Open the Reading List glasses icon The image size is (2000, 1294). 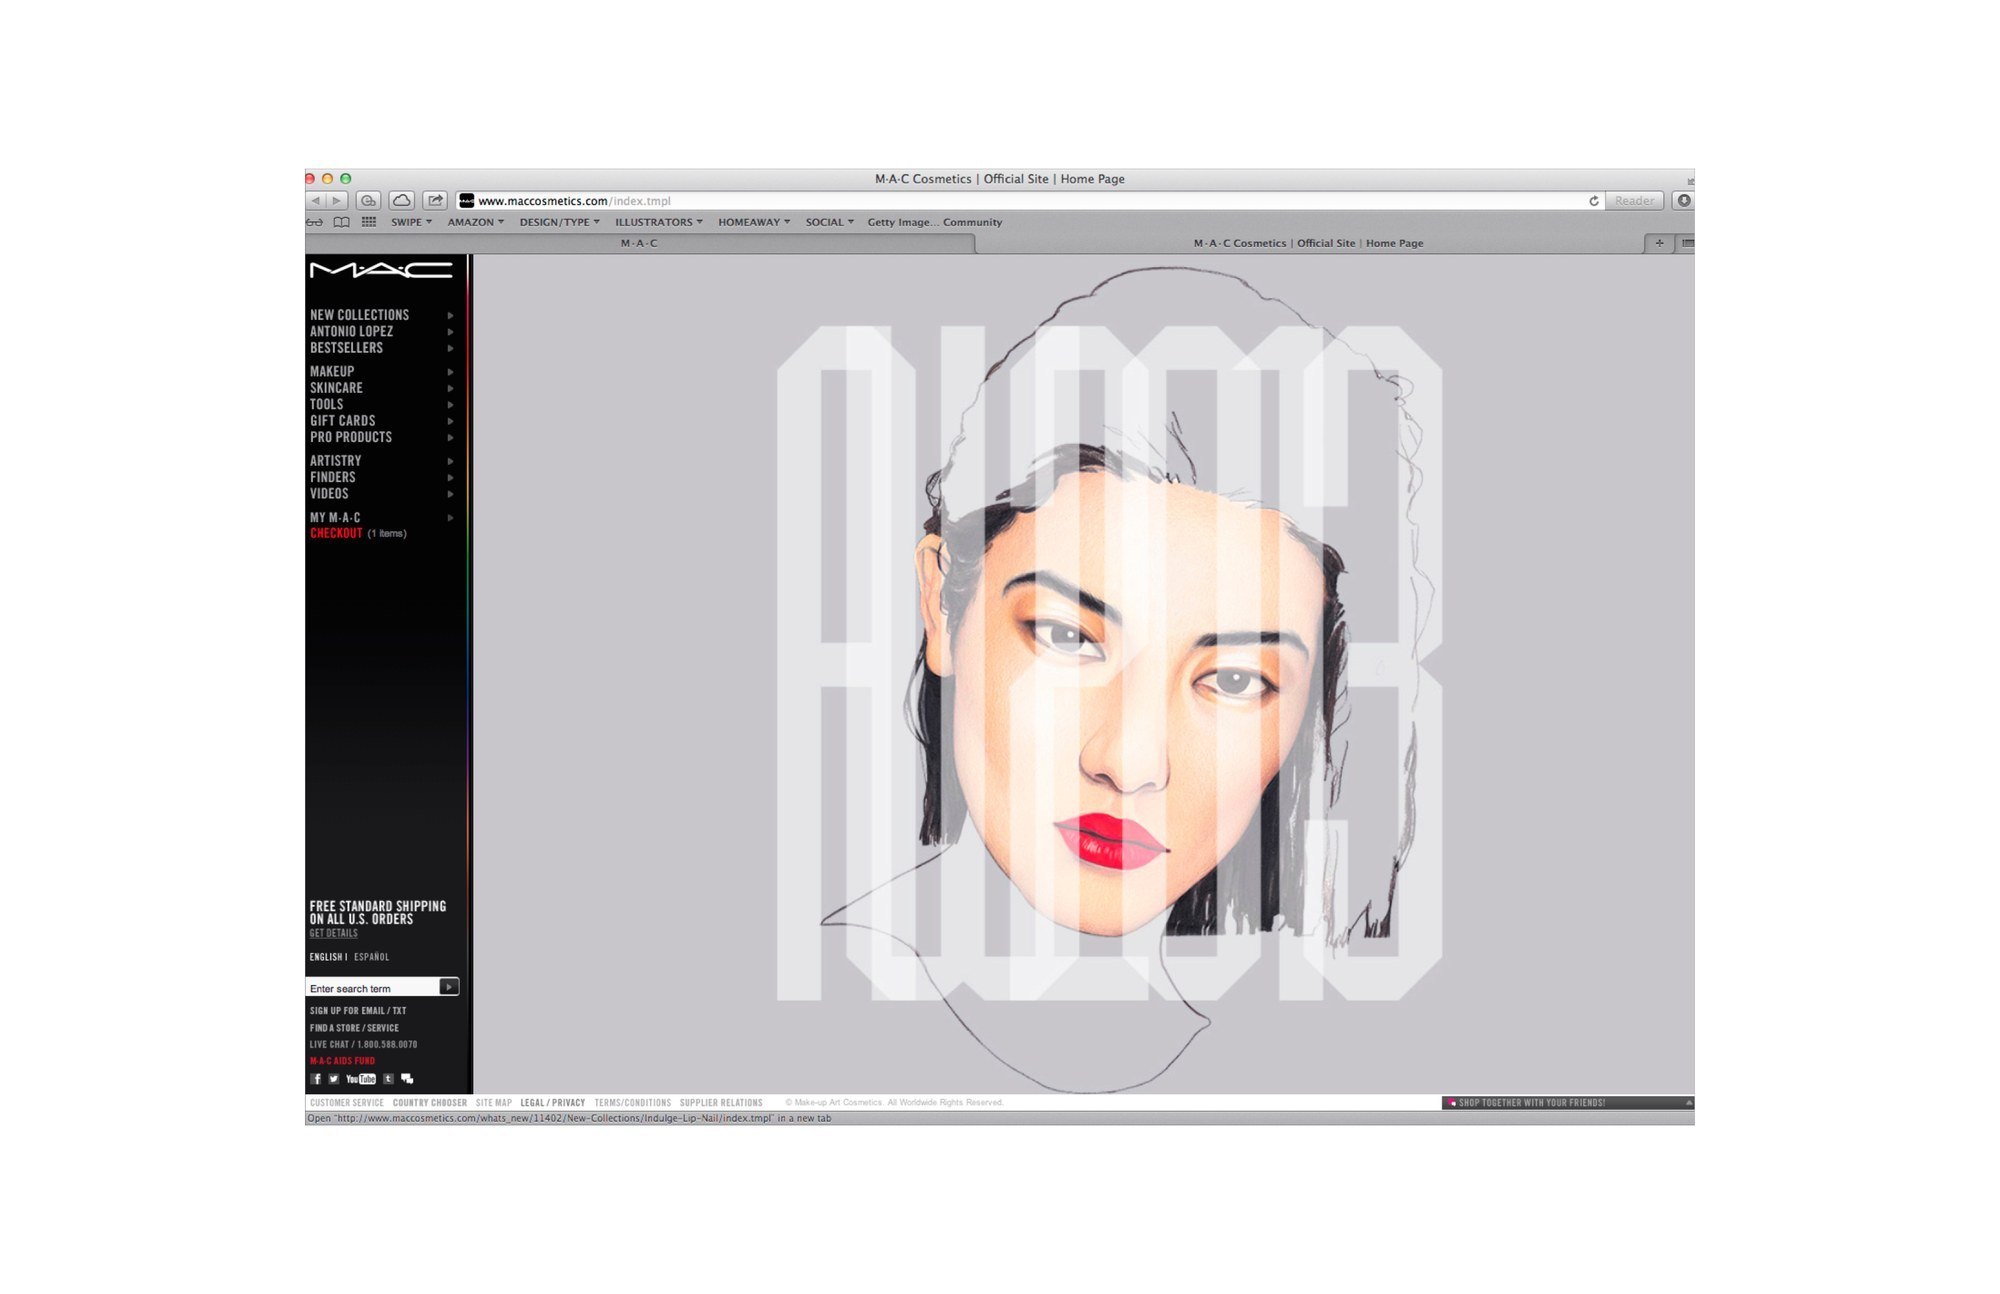click(x=315, y=222)
